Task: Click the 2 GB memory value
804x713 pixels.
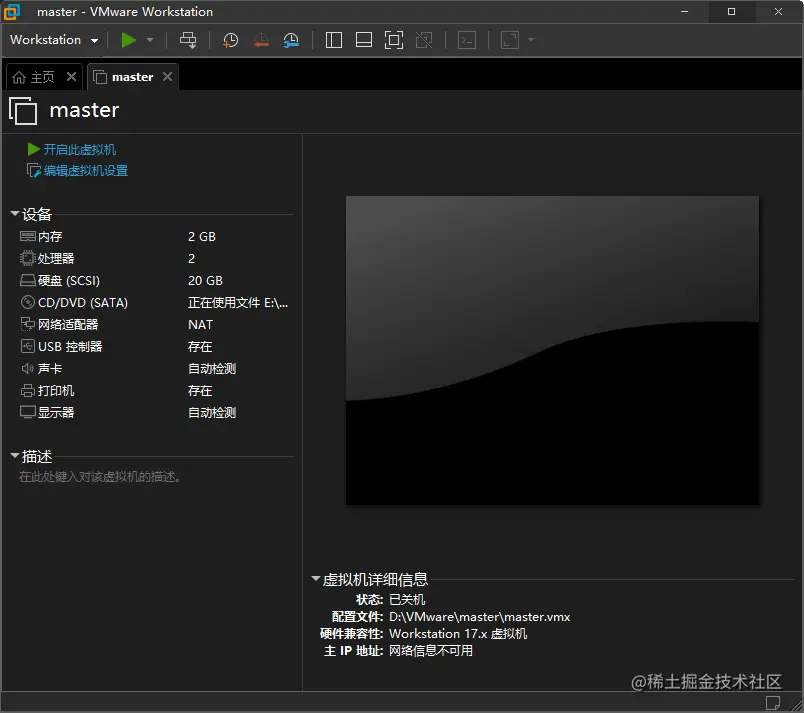Action: [x=202, y=236]
